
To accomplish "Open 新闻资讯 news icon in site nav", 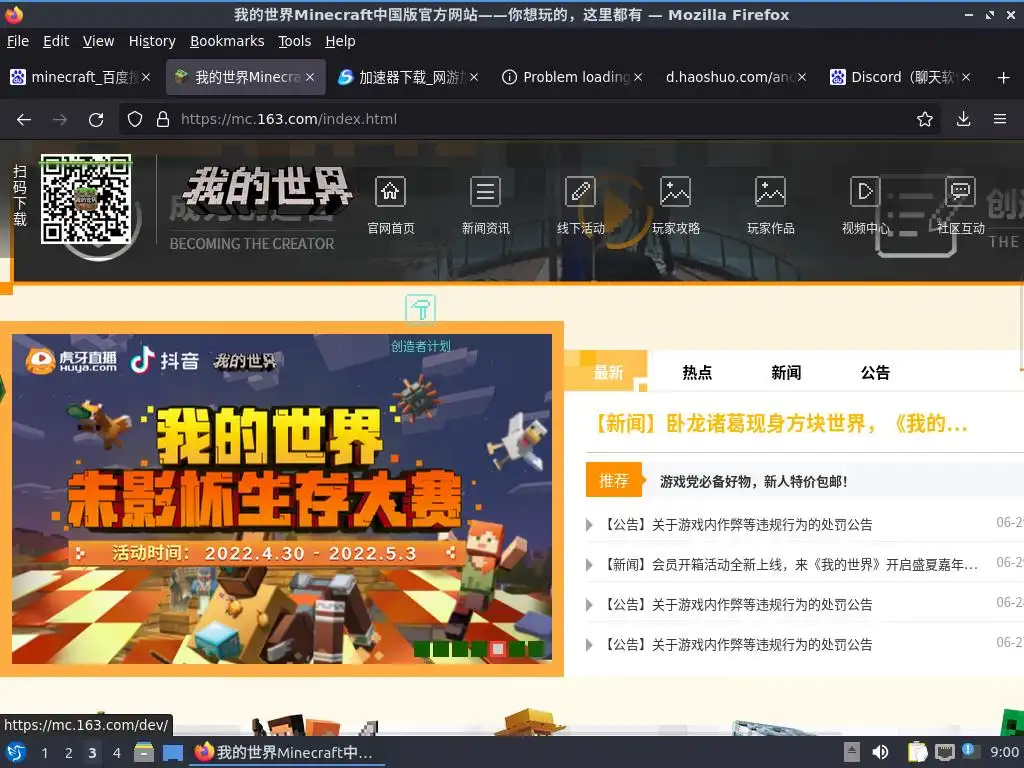I will pyautogui.click(x=485, y=192).
